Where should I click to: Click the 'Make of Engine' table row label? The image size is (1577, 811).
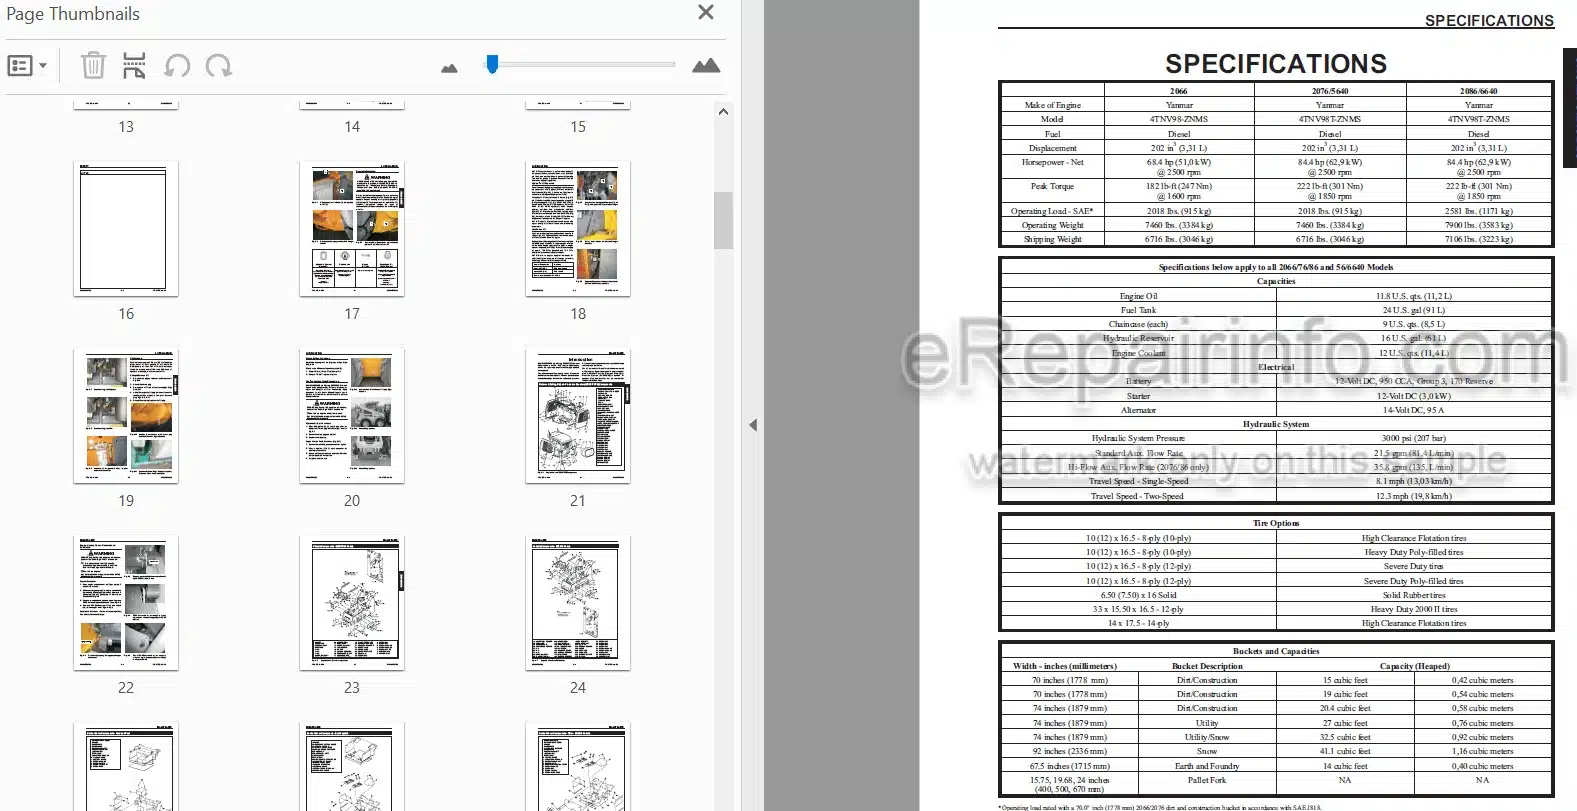coord(1052,105)
